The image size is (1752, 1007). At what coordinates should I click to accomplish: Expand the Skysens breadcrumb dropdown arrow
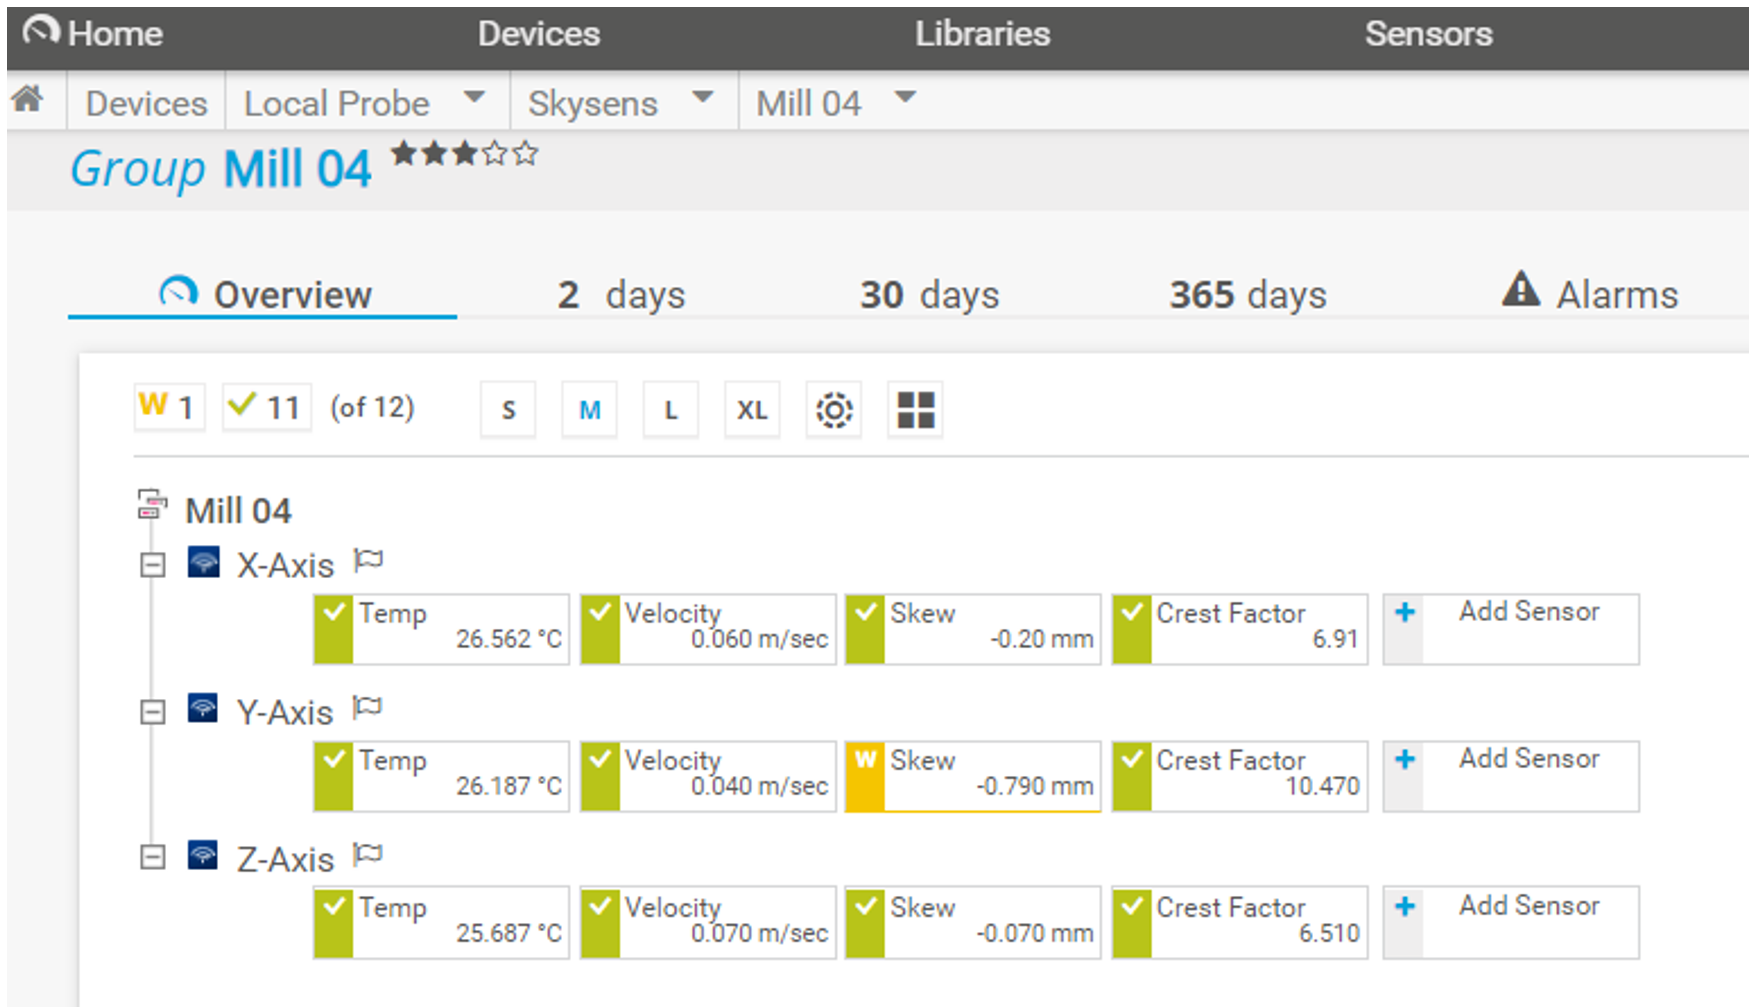point(703,98)
